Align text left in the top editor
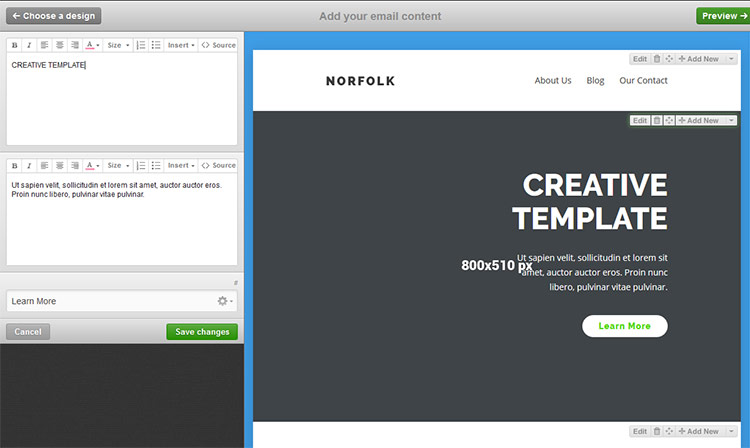 pyautogui.click(x=45, y=45)
